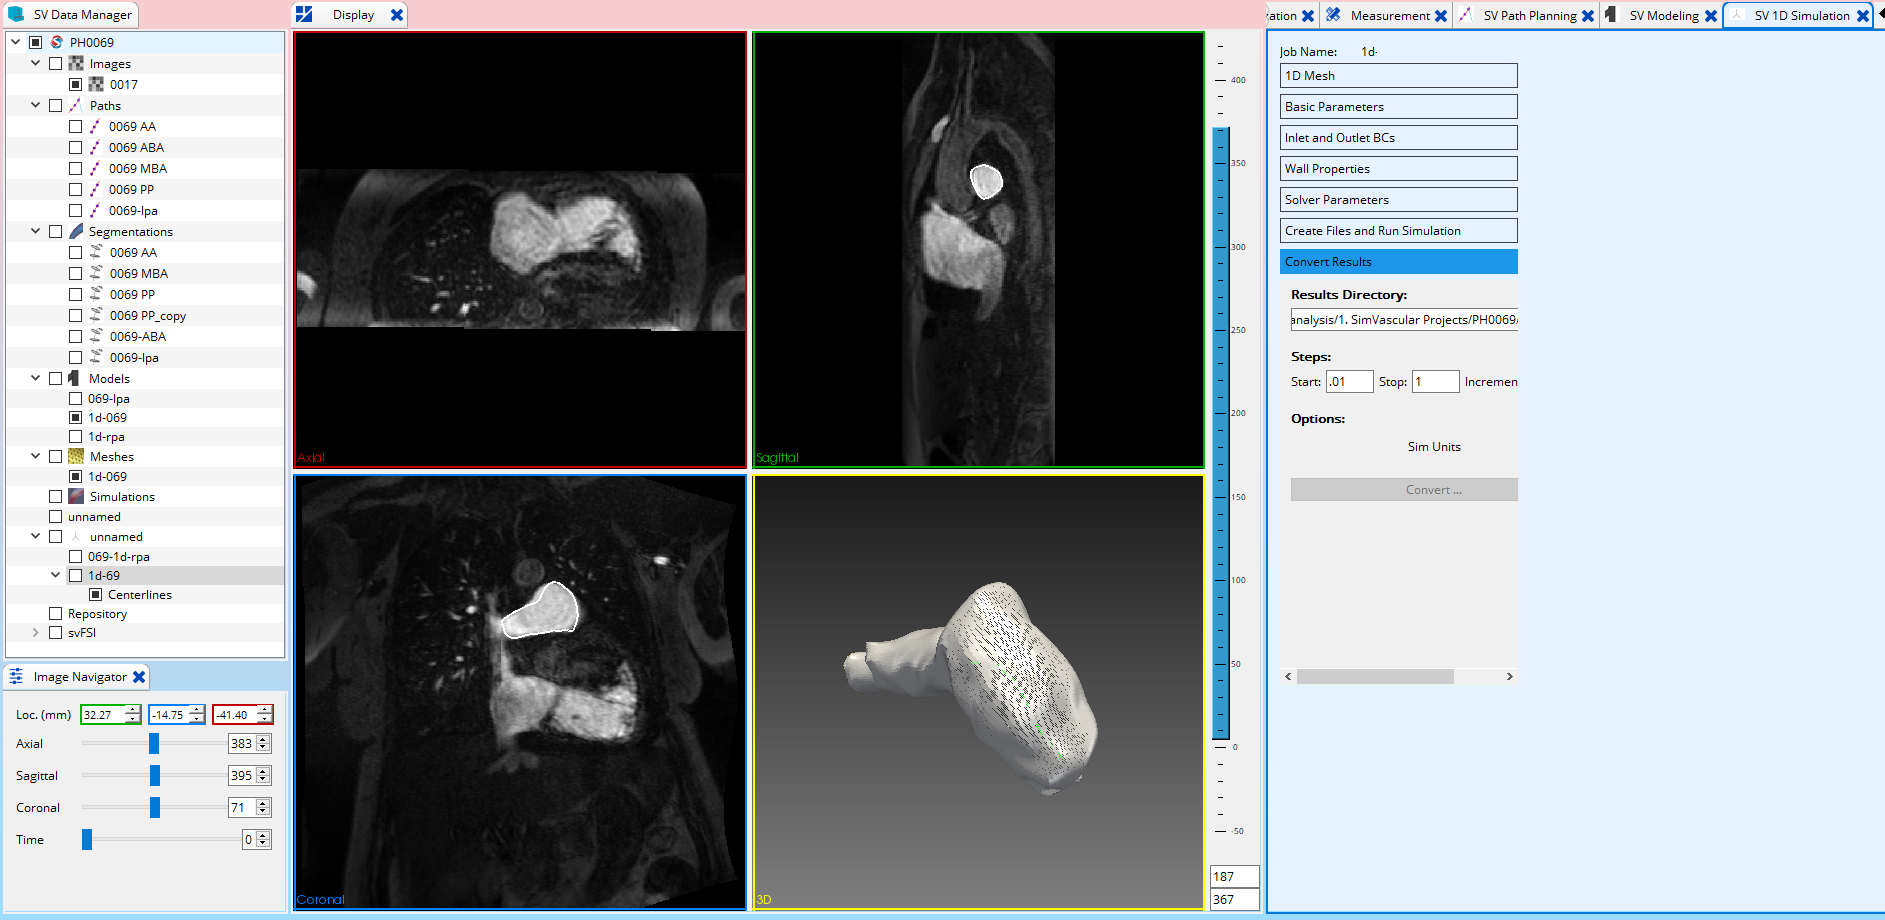Viewport: 1885px width, 920px height.
Task: Click the SV Modeling tab icon
Action: pyautogui.click(x=1610, y=15)
